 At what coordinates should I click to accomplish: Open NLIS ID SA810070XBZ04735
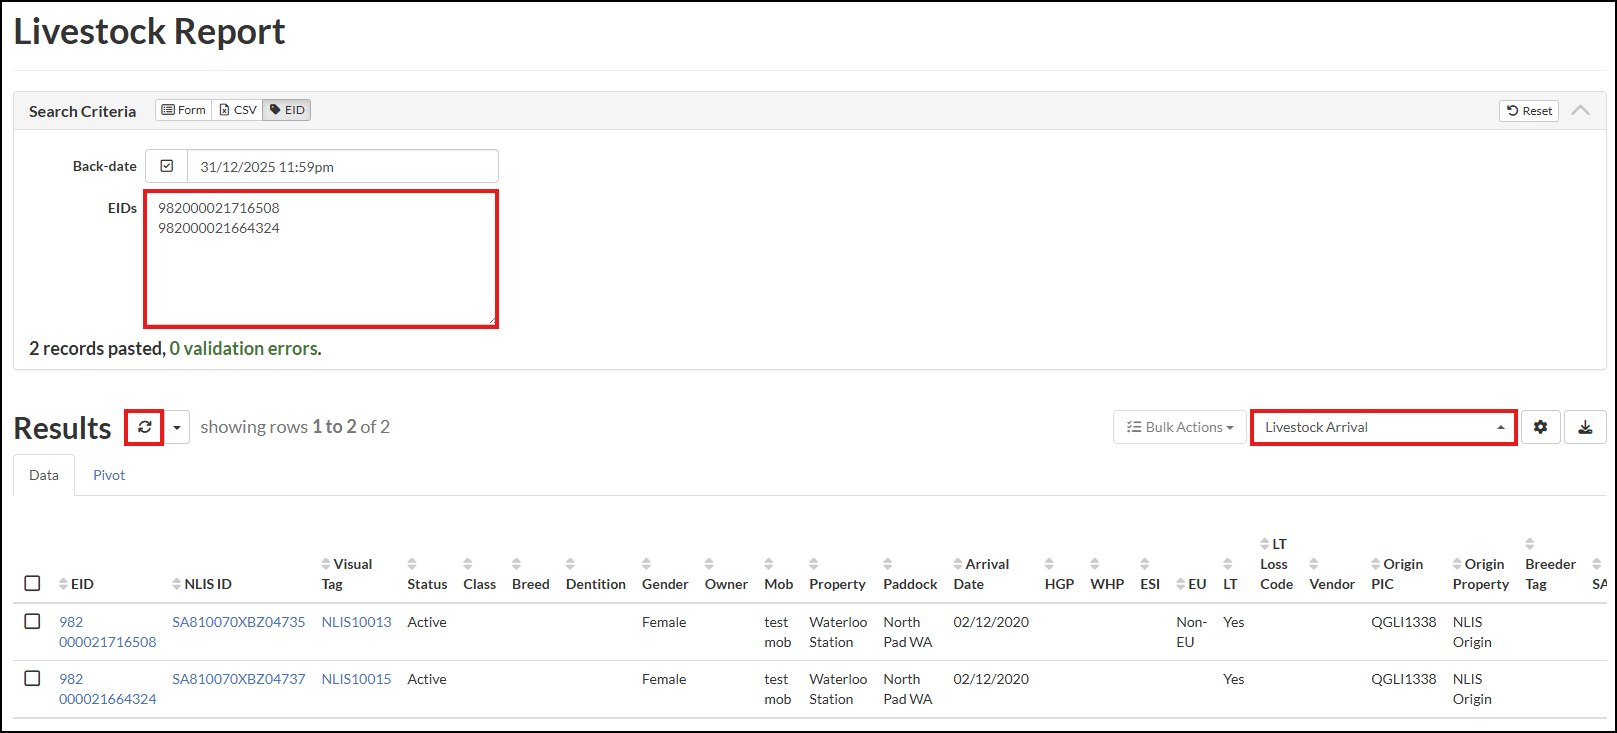point(239,622)
